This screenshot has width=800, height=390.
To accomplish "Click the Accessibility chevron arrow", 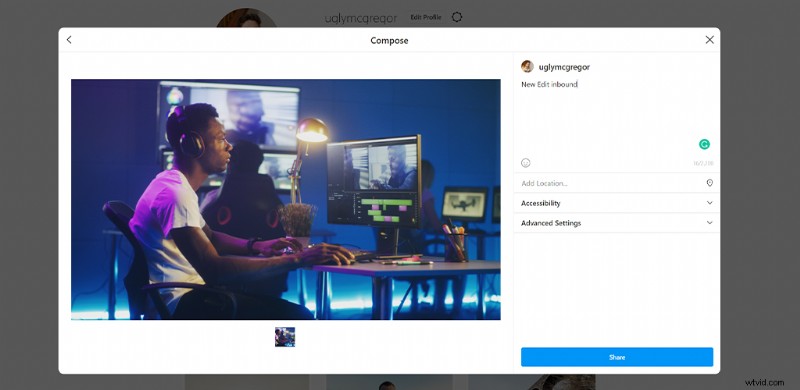I will pos(709,203).
